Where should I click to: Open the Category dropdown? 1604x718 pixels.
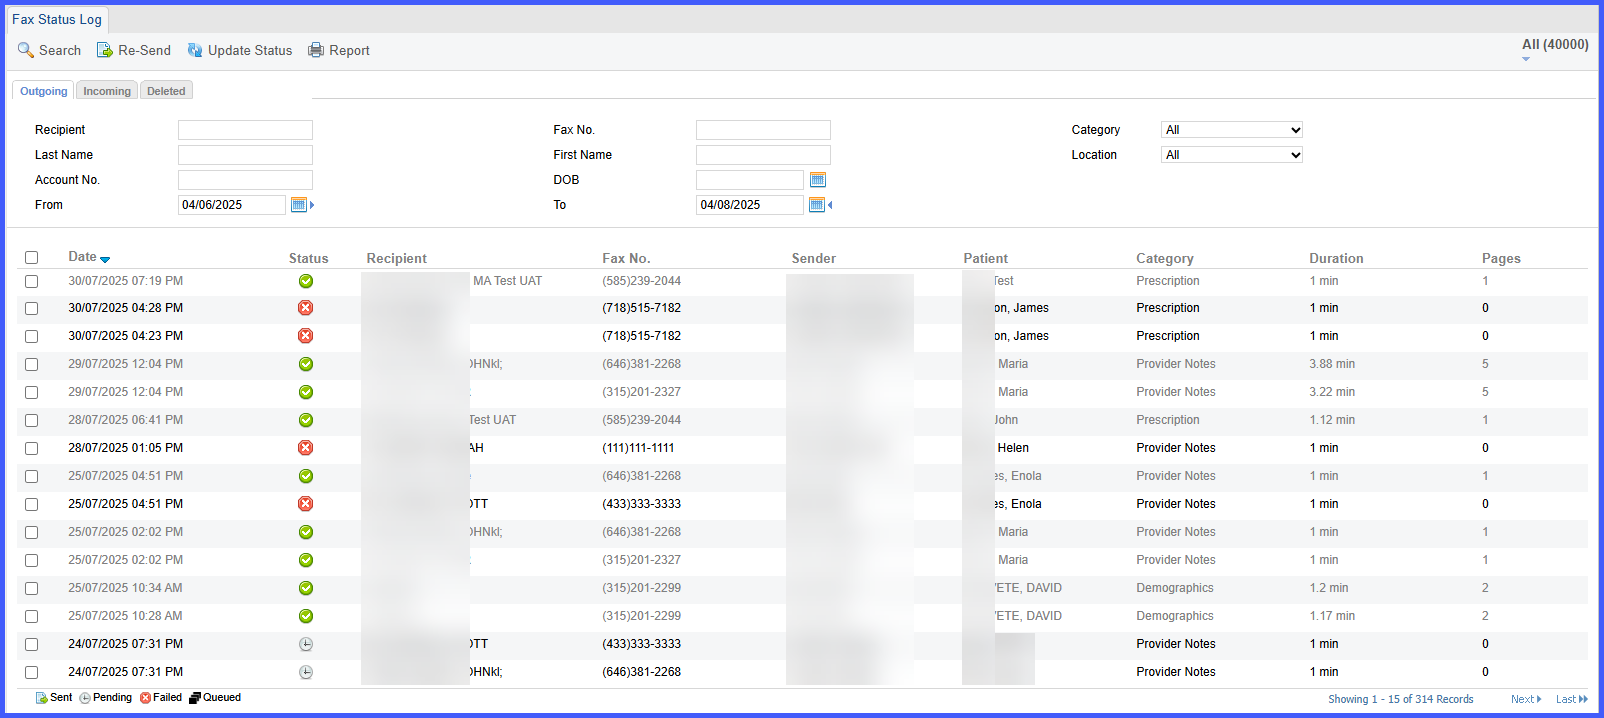coord(1232,130)
